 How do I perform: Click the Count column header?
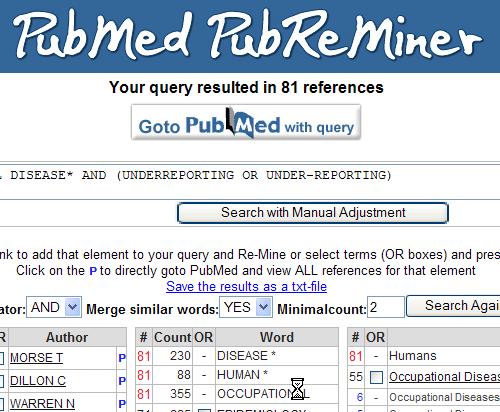(172, 337)
